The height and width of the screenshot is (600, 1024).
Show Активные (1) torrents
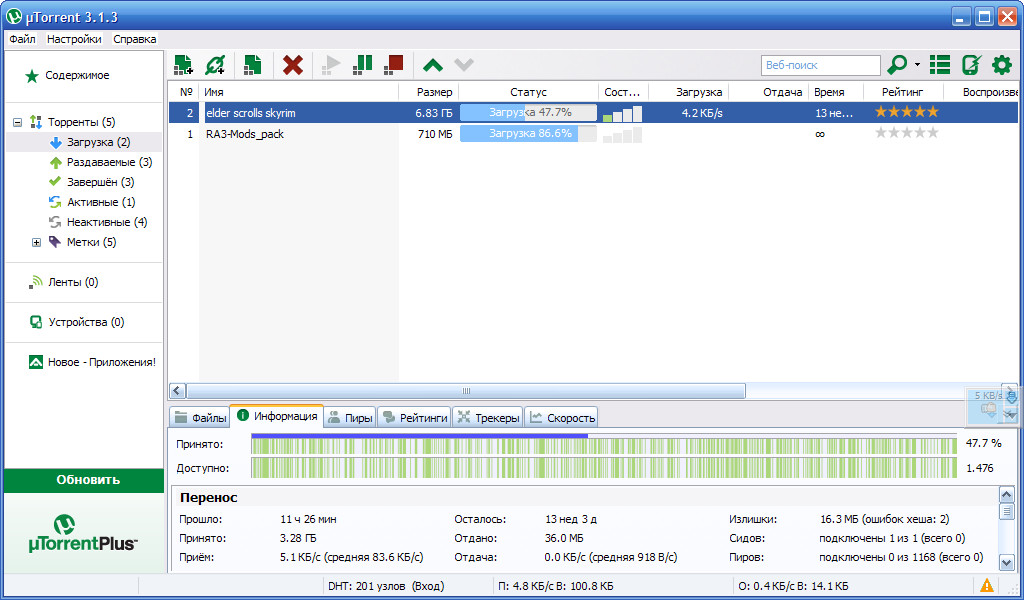pos(101,202)
